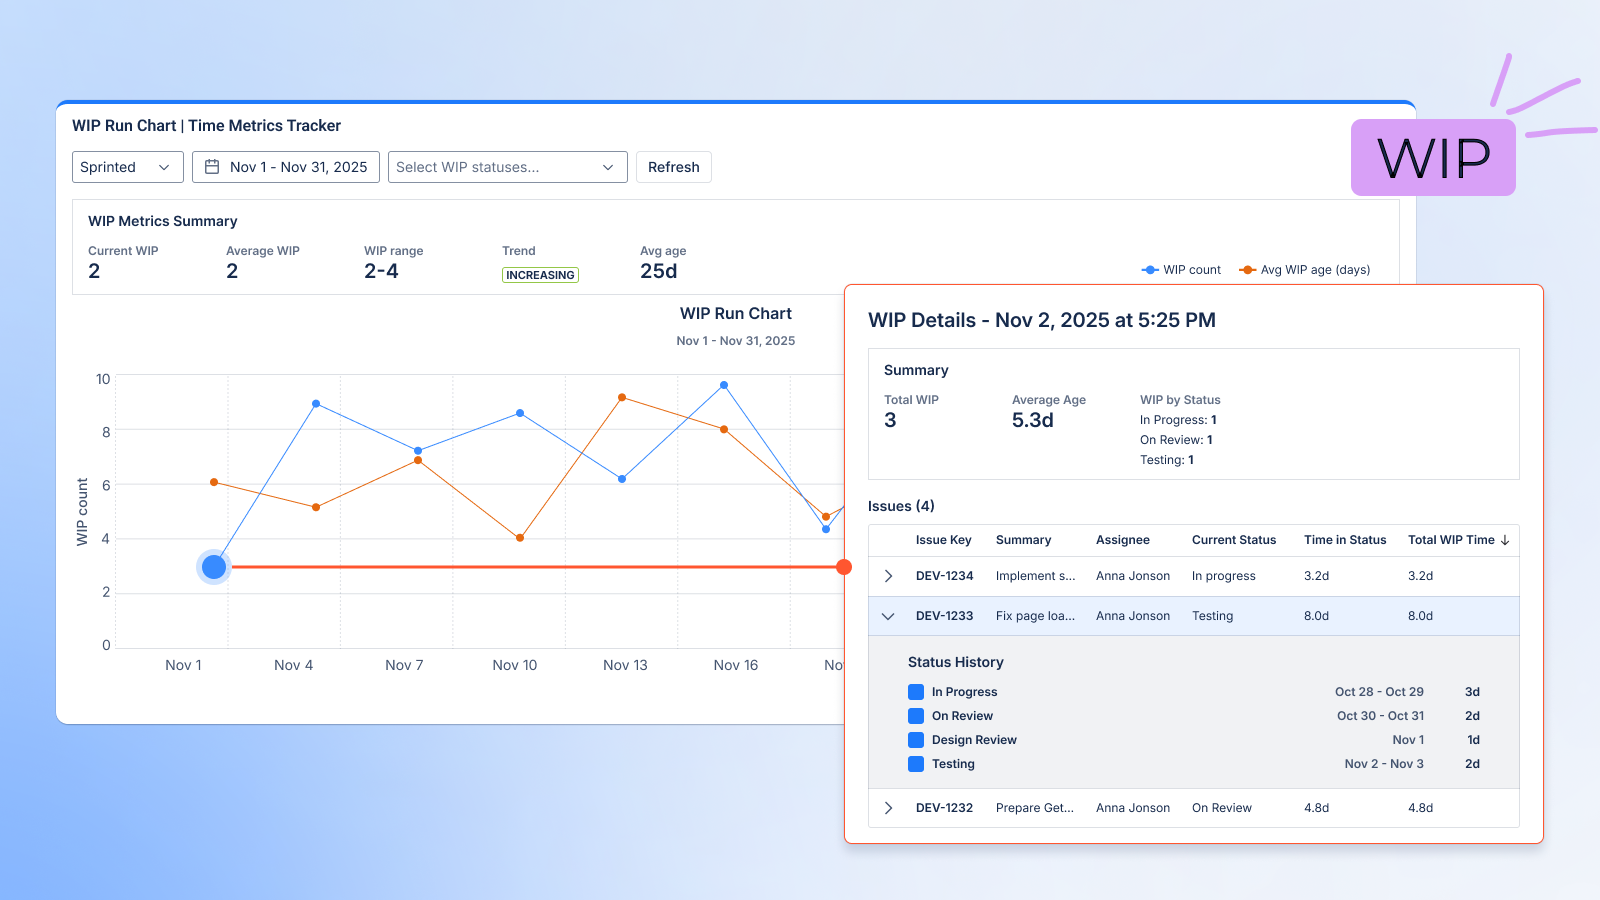Click the 'Oct 28 - Oct 29' date range
1600x900 pixels.
[1379, 692]
